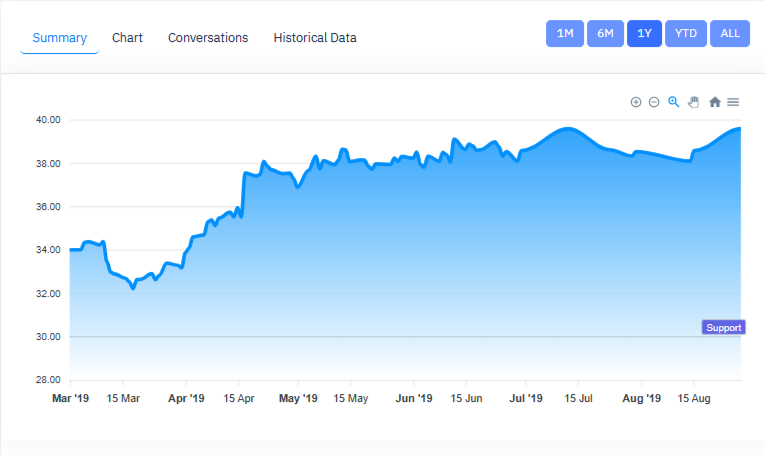The image size is (765, 456).
Task: Go to the Conversations tab
Action: pos(208,38)
